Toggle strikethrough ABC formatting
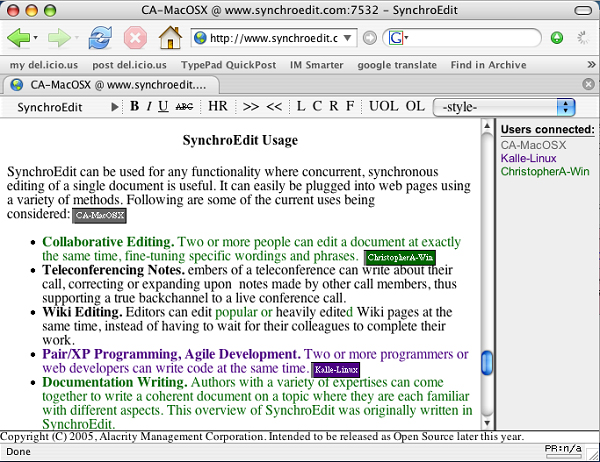The height and width of the screenshot is (462, 600). pyautogui.click(x=184, y=107)
